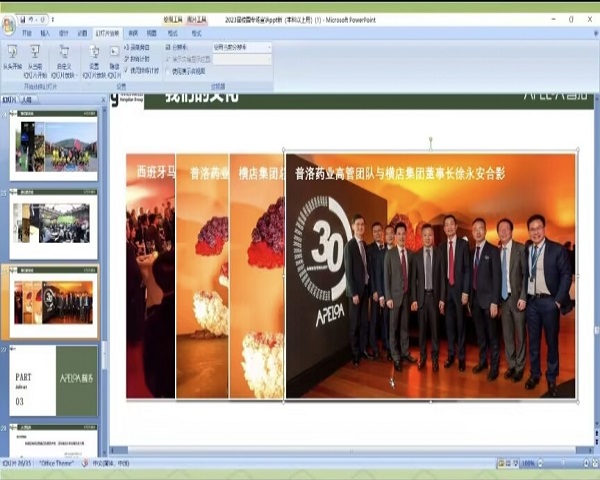Image resolution: width=600 pixels, height=480 pixels.
Task: Click the green rotation handle above selected picture
Action: [431, 139]
